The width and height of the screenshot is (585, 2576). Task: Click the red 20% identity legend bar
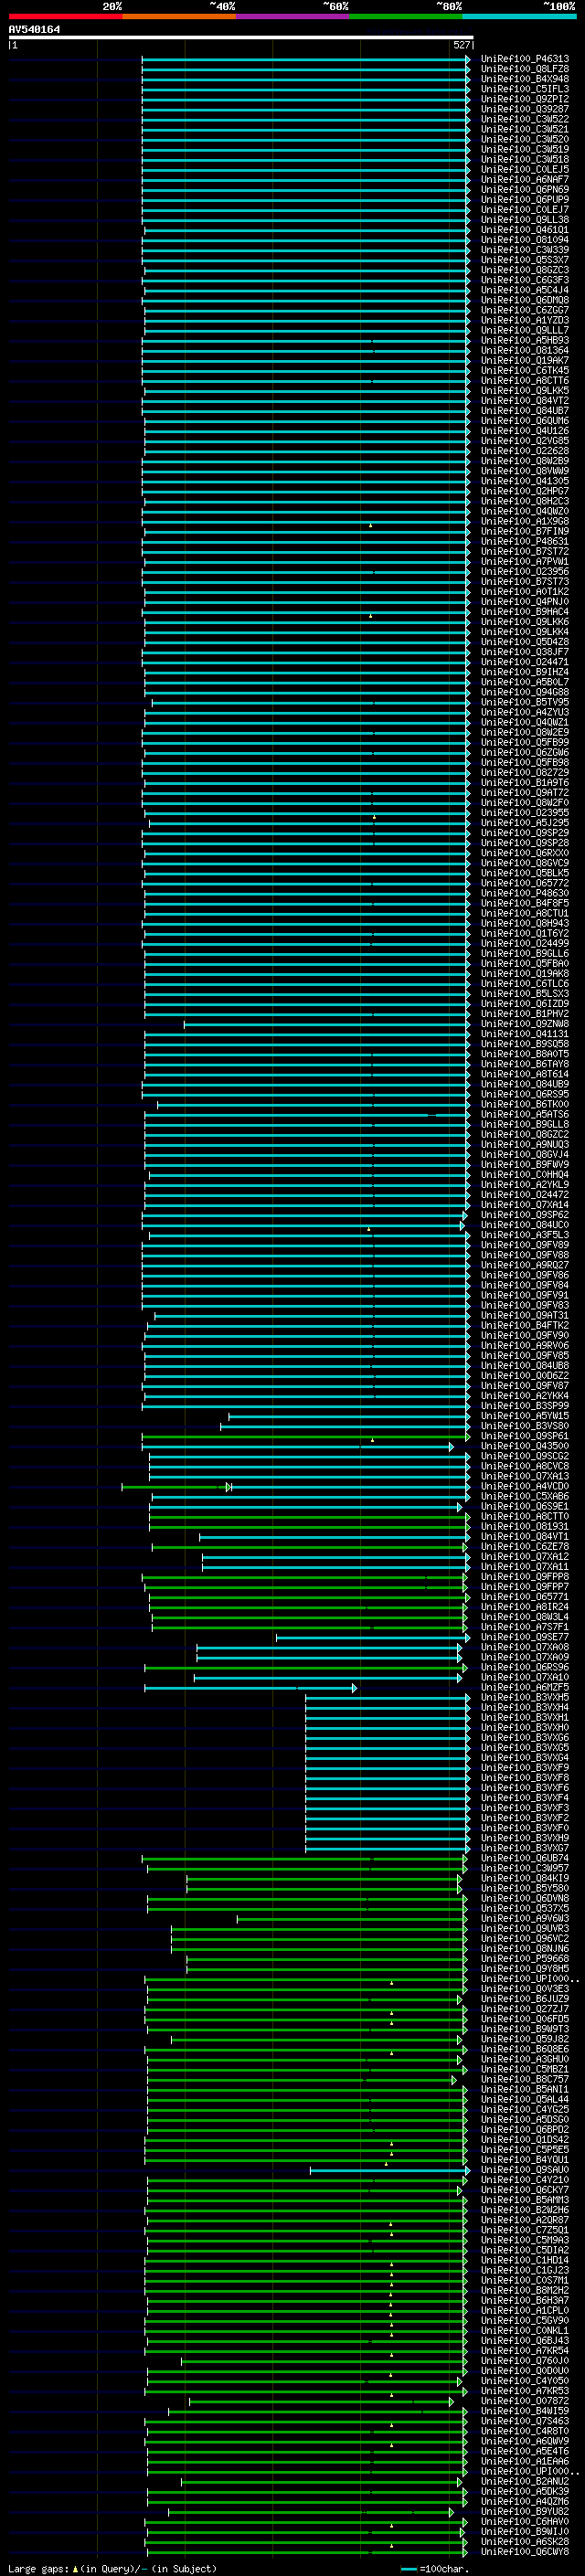[x=65, y=17]
